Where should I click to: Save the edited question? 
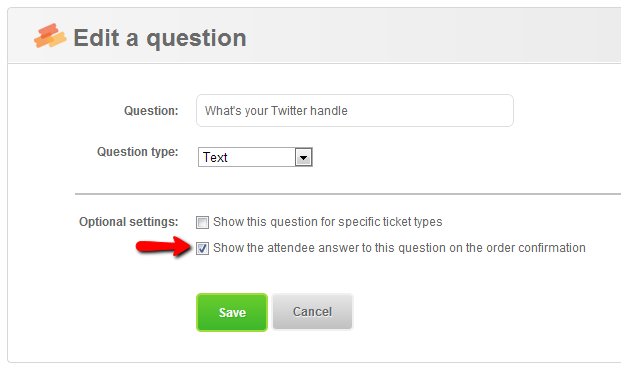pyautogui.click(x=232, y=312)
